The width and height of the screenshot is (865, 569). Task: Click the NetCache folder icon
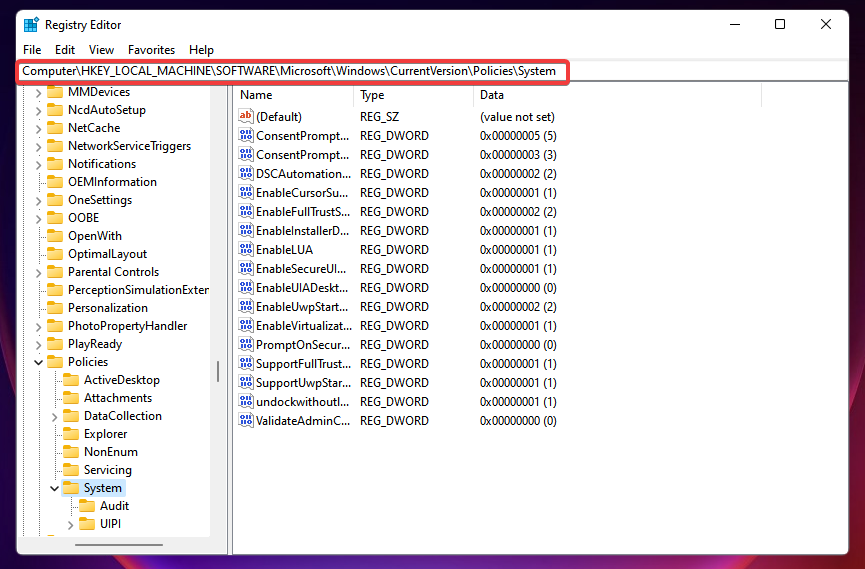(x=55, y=128)
